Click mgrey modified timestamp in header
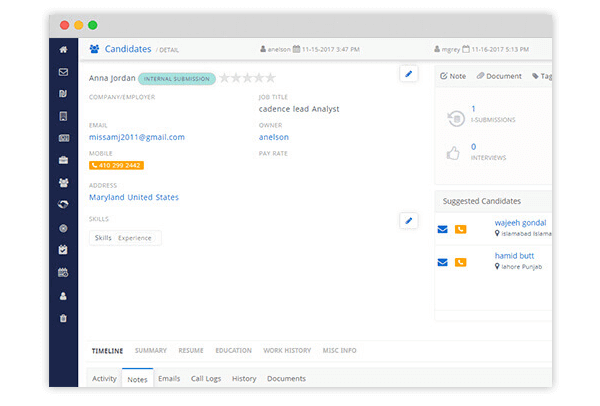 pos(482,49)
